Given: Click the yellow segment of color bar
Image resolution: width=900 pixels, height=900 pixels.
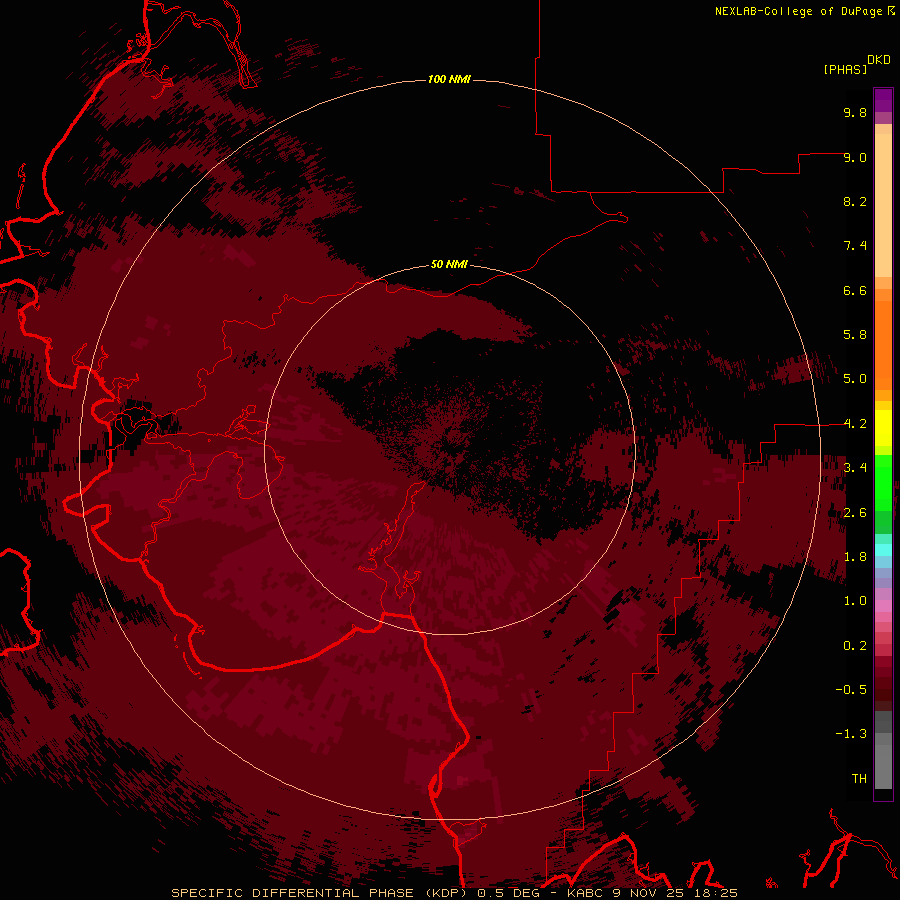Looking at the screenshot, I should coord(883,428).
